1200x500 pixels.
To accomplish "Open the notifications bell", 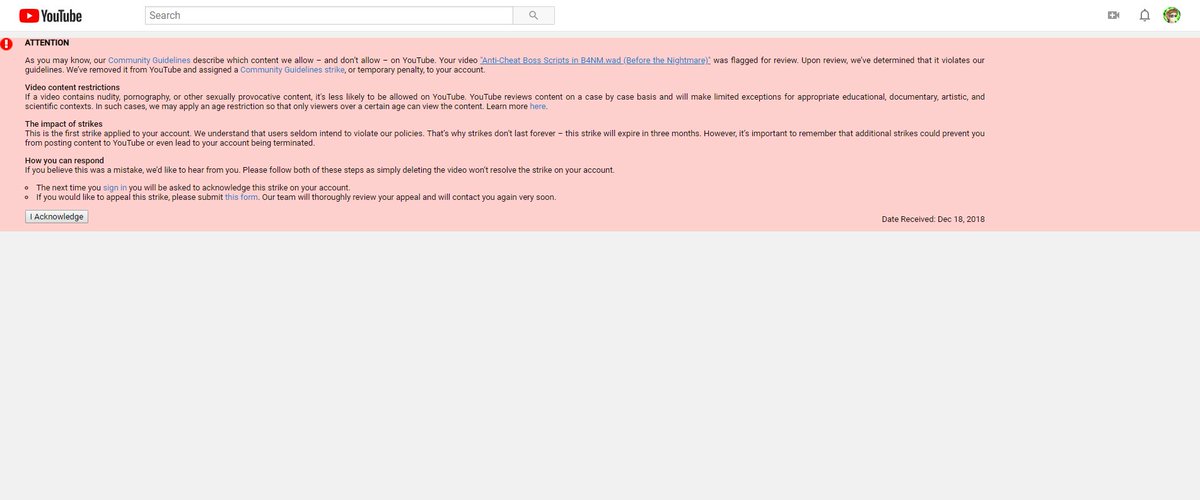I will pyautogui.click(x=1144, y=15).
